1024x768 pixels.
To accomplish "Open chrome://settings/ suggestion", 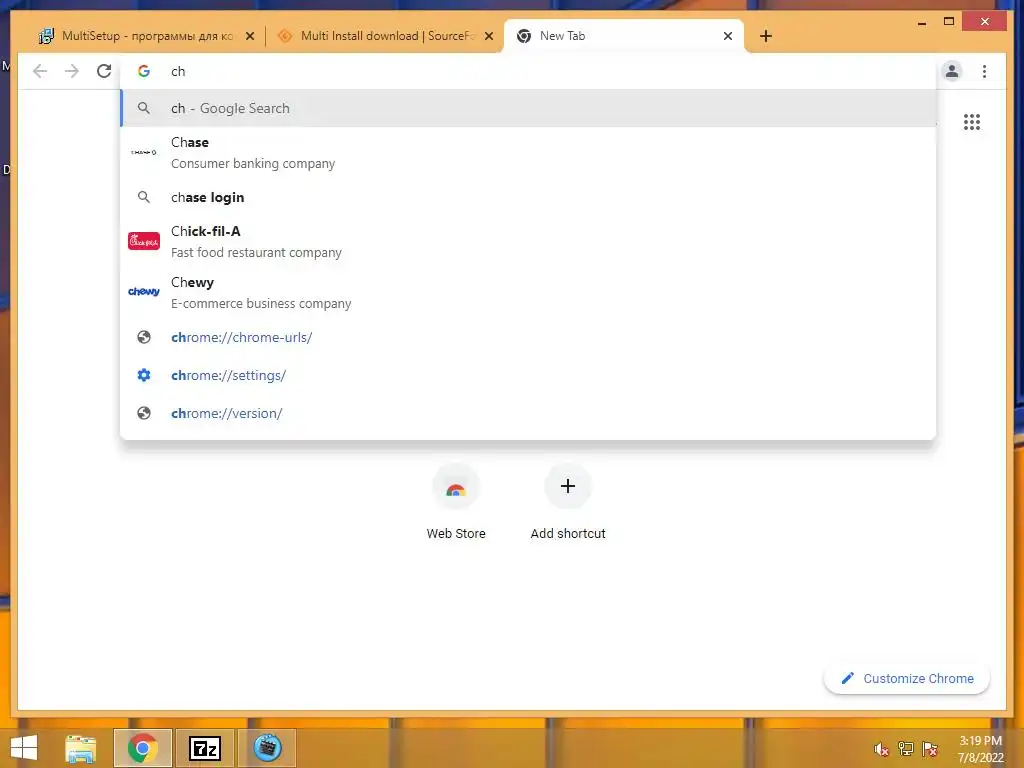I will (528, 376).
